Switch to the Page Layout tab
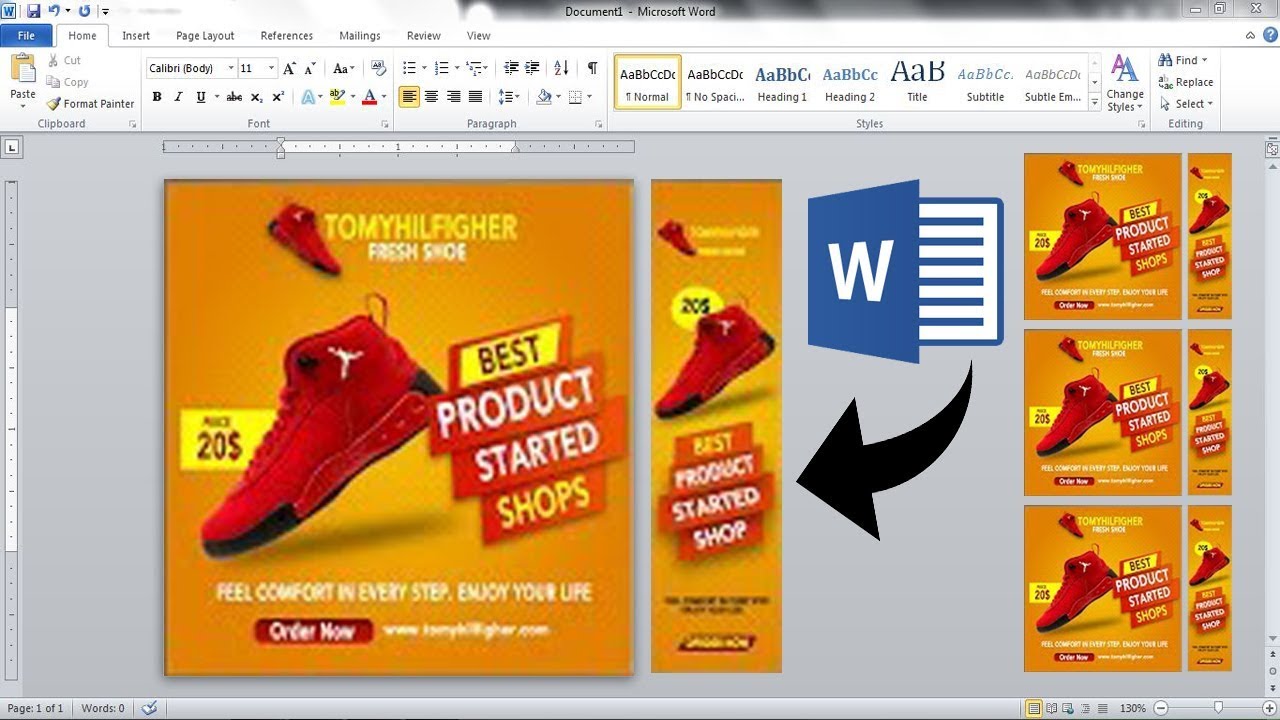This screenshot has width=1280, height=720. coord(205,35)
